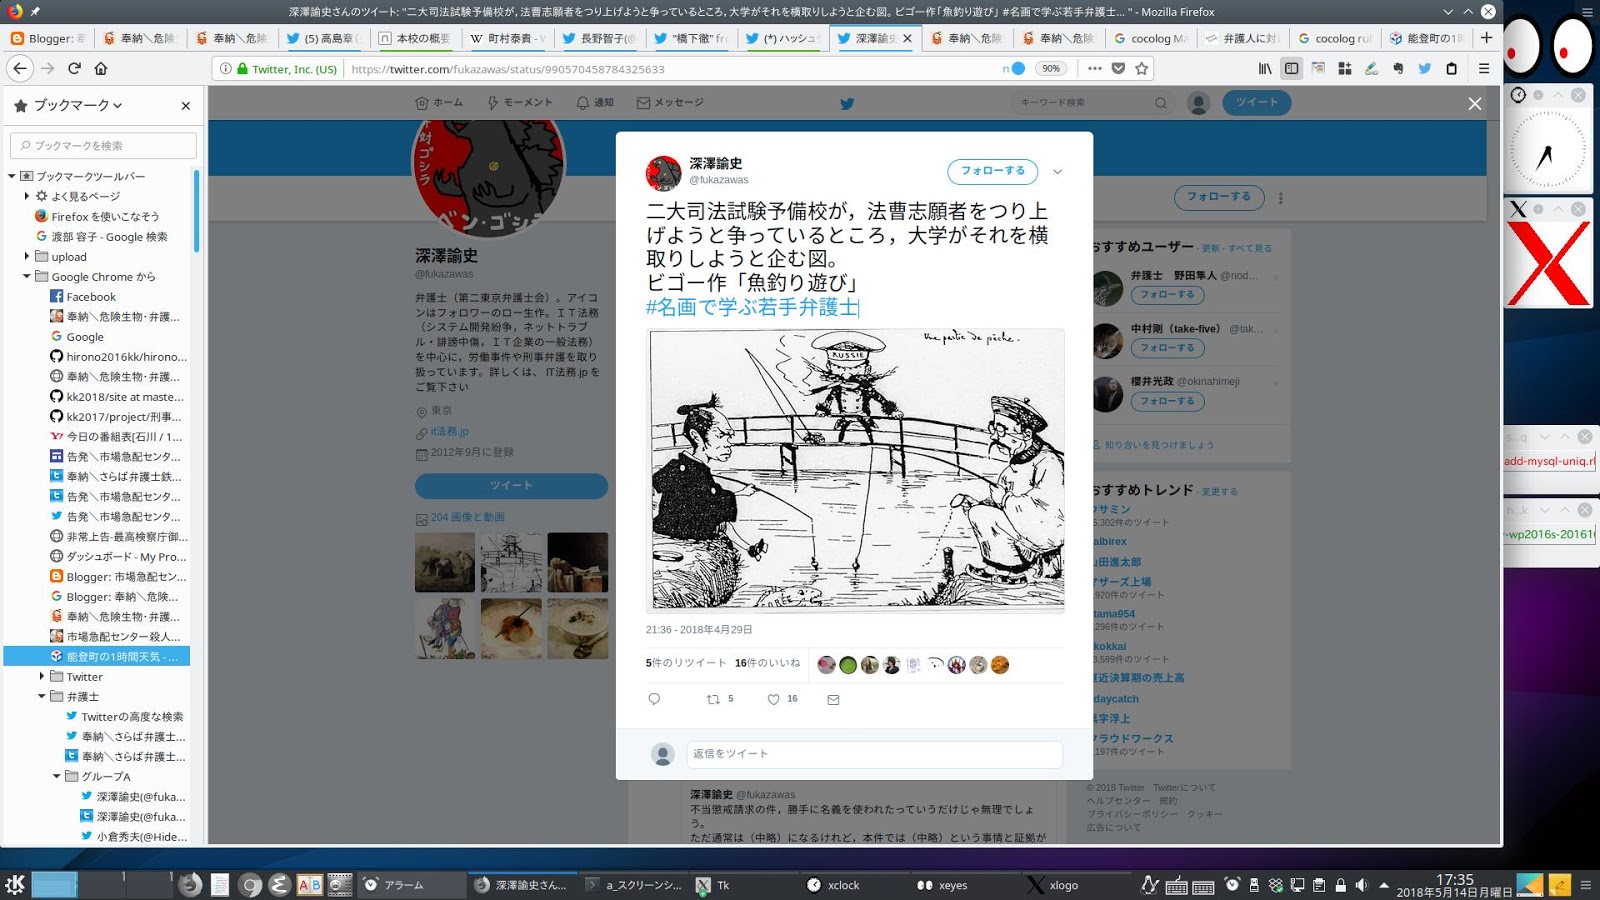Switch to the Blogger tab
The image size is (1600, 900).
(48, 38)
